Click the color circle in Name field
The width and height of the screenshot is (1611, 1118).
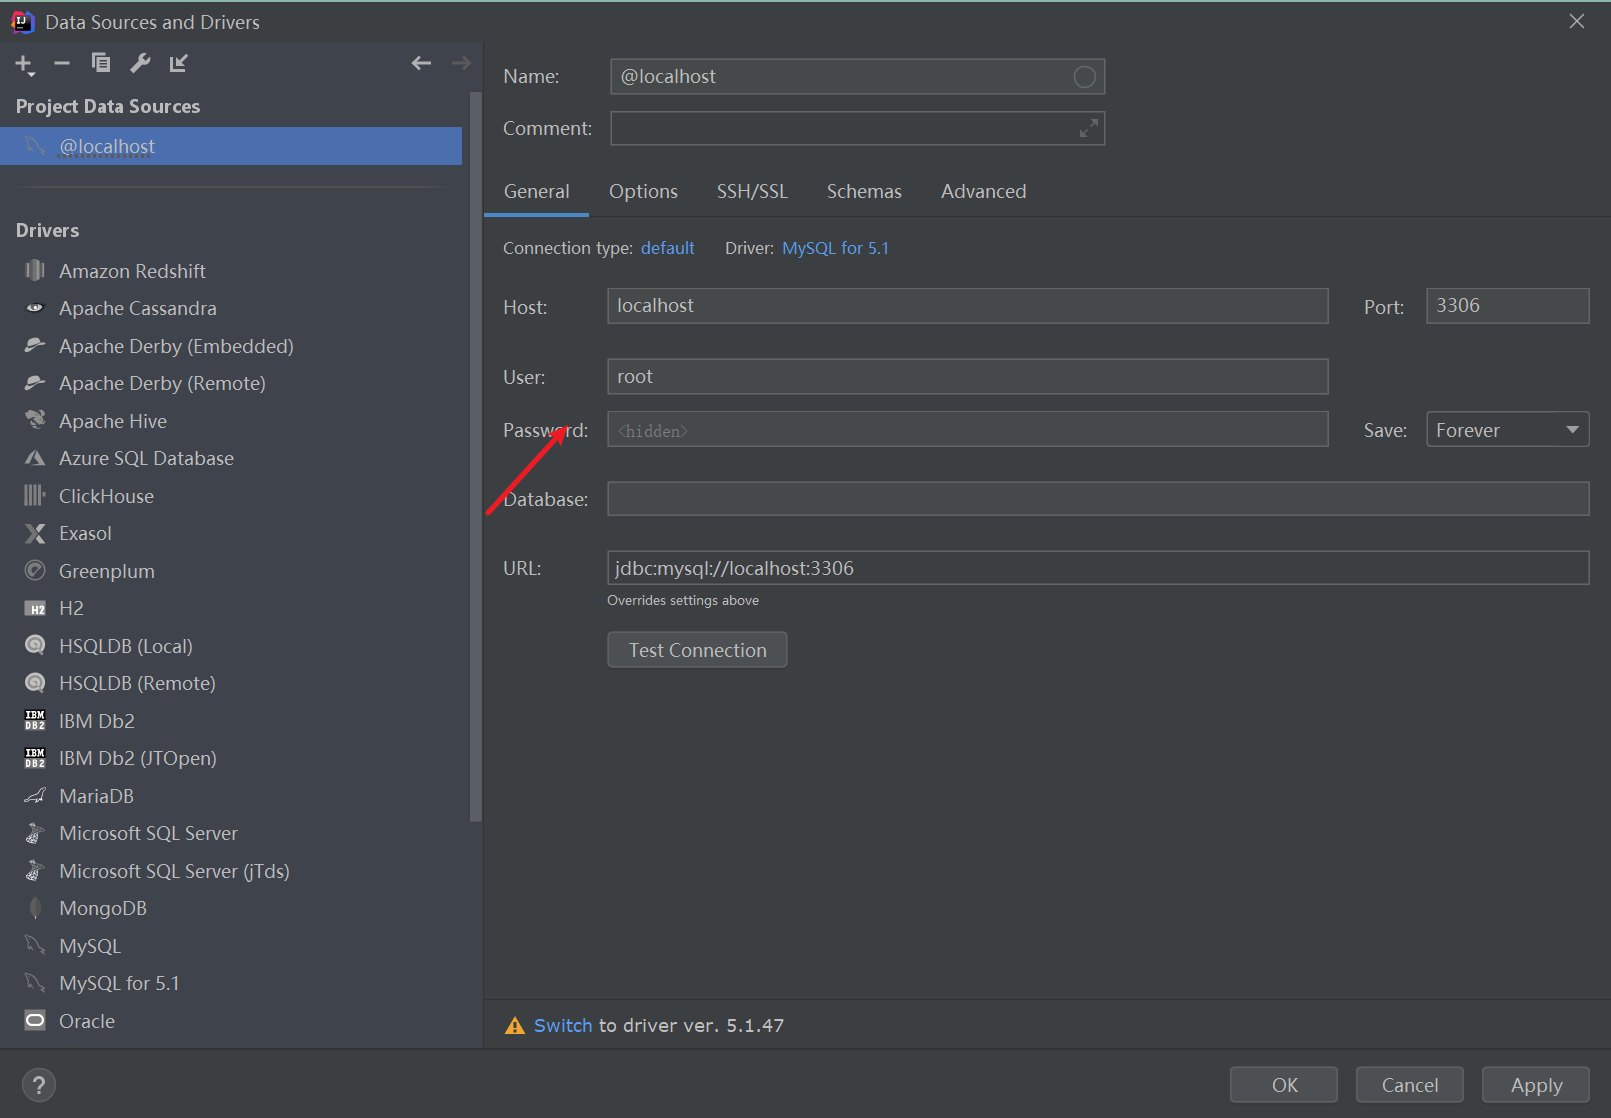pos(1085,77)
